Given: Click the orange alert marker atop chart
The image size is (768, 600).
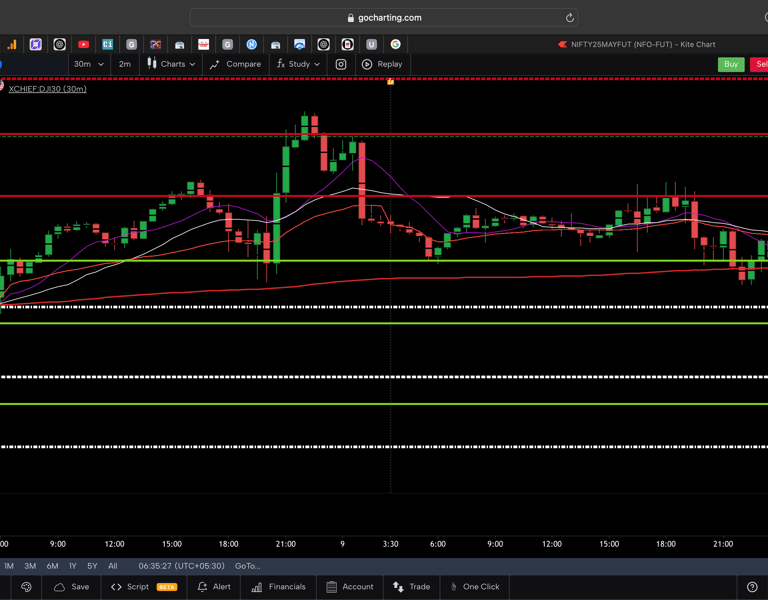Looking at the screenshot, I should coord(390,82).
